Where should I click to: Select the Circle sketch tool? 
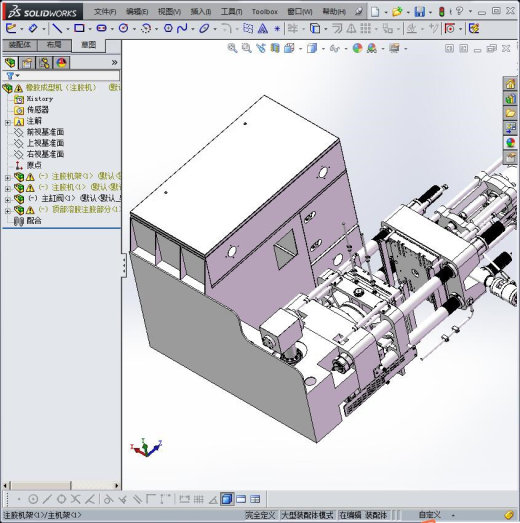click(123, 28)
